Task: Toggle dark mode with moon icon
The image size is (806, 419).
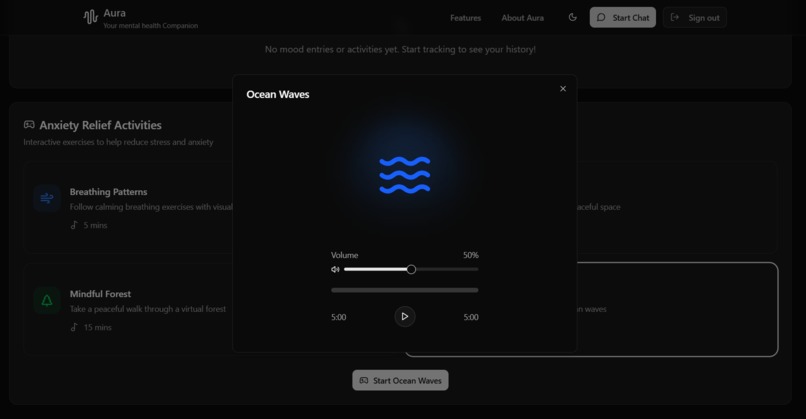Action: [x=573, y=17]
